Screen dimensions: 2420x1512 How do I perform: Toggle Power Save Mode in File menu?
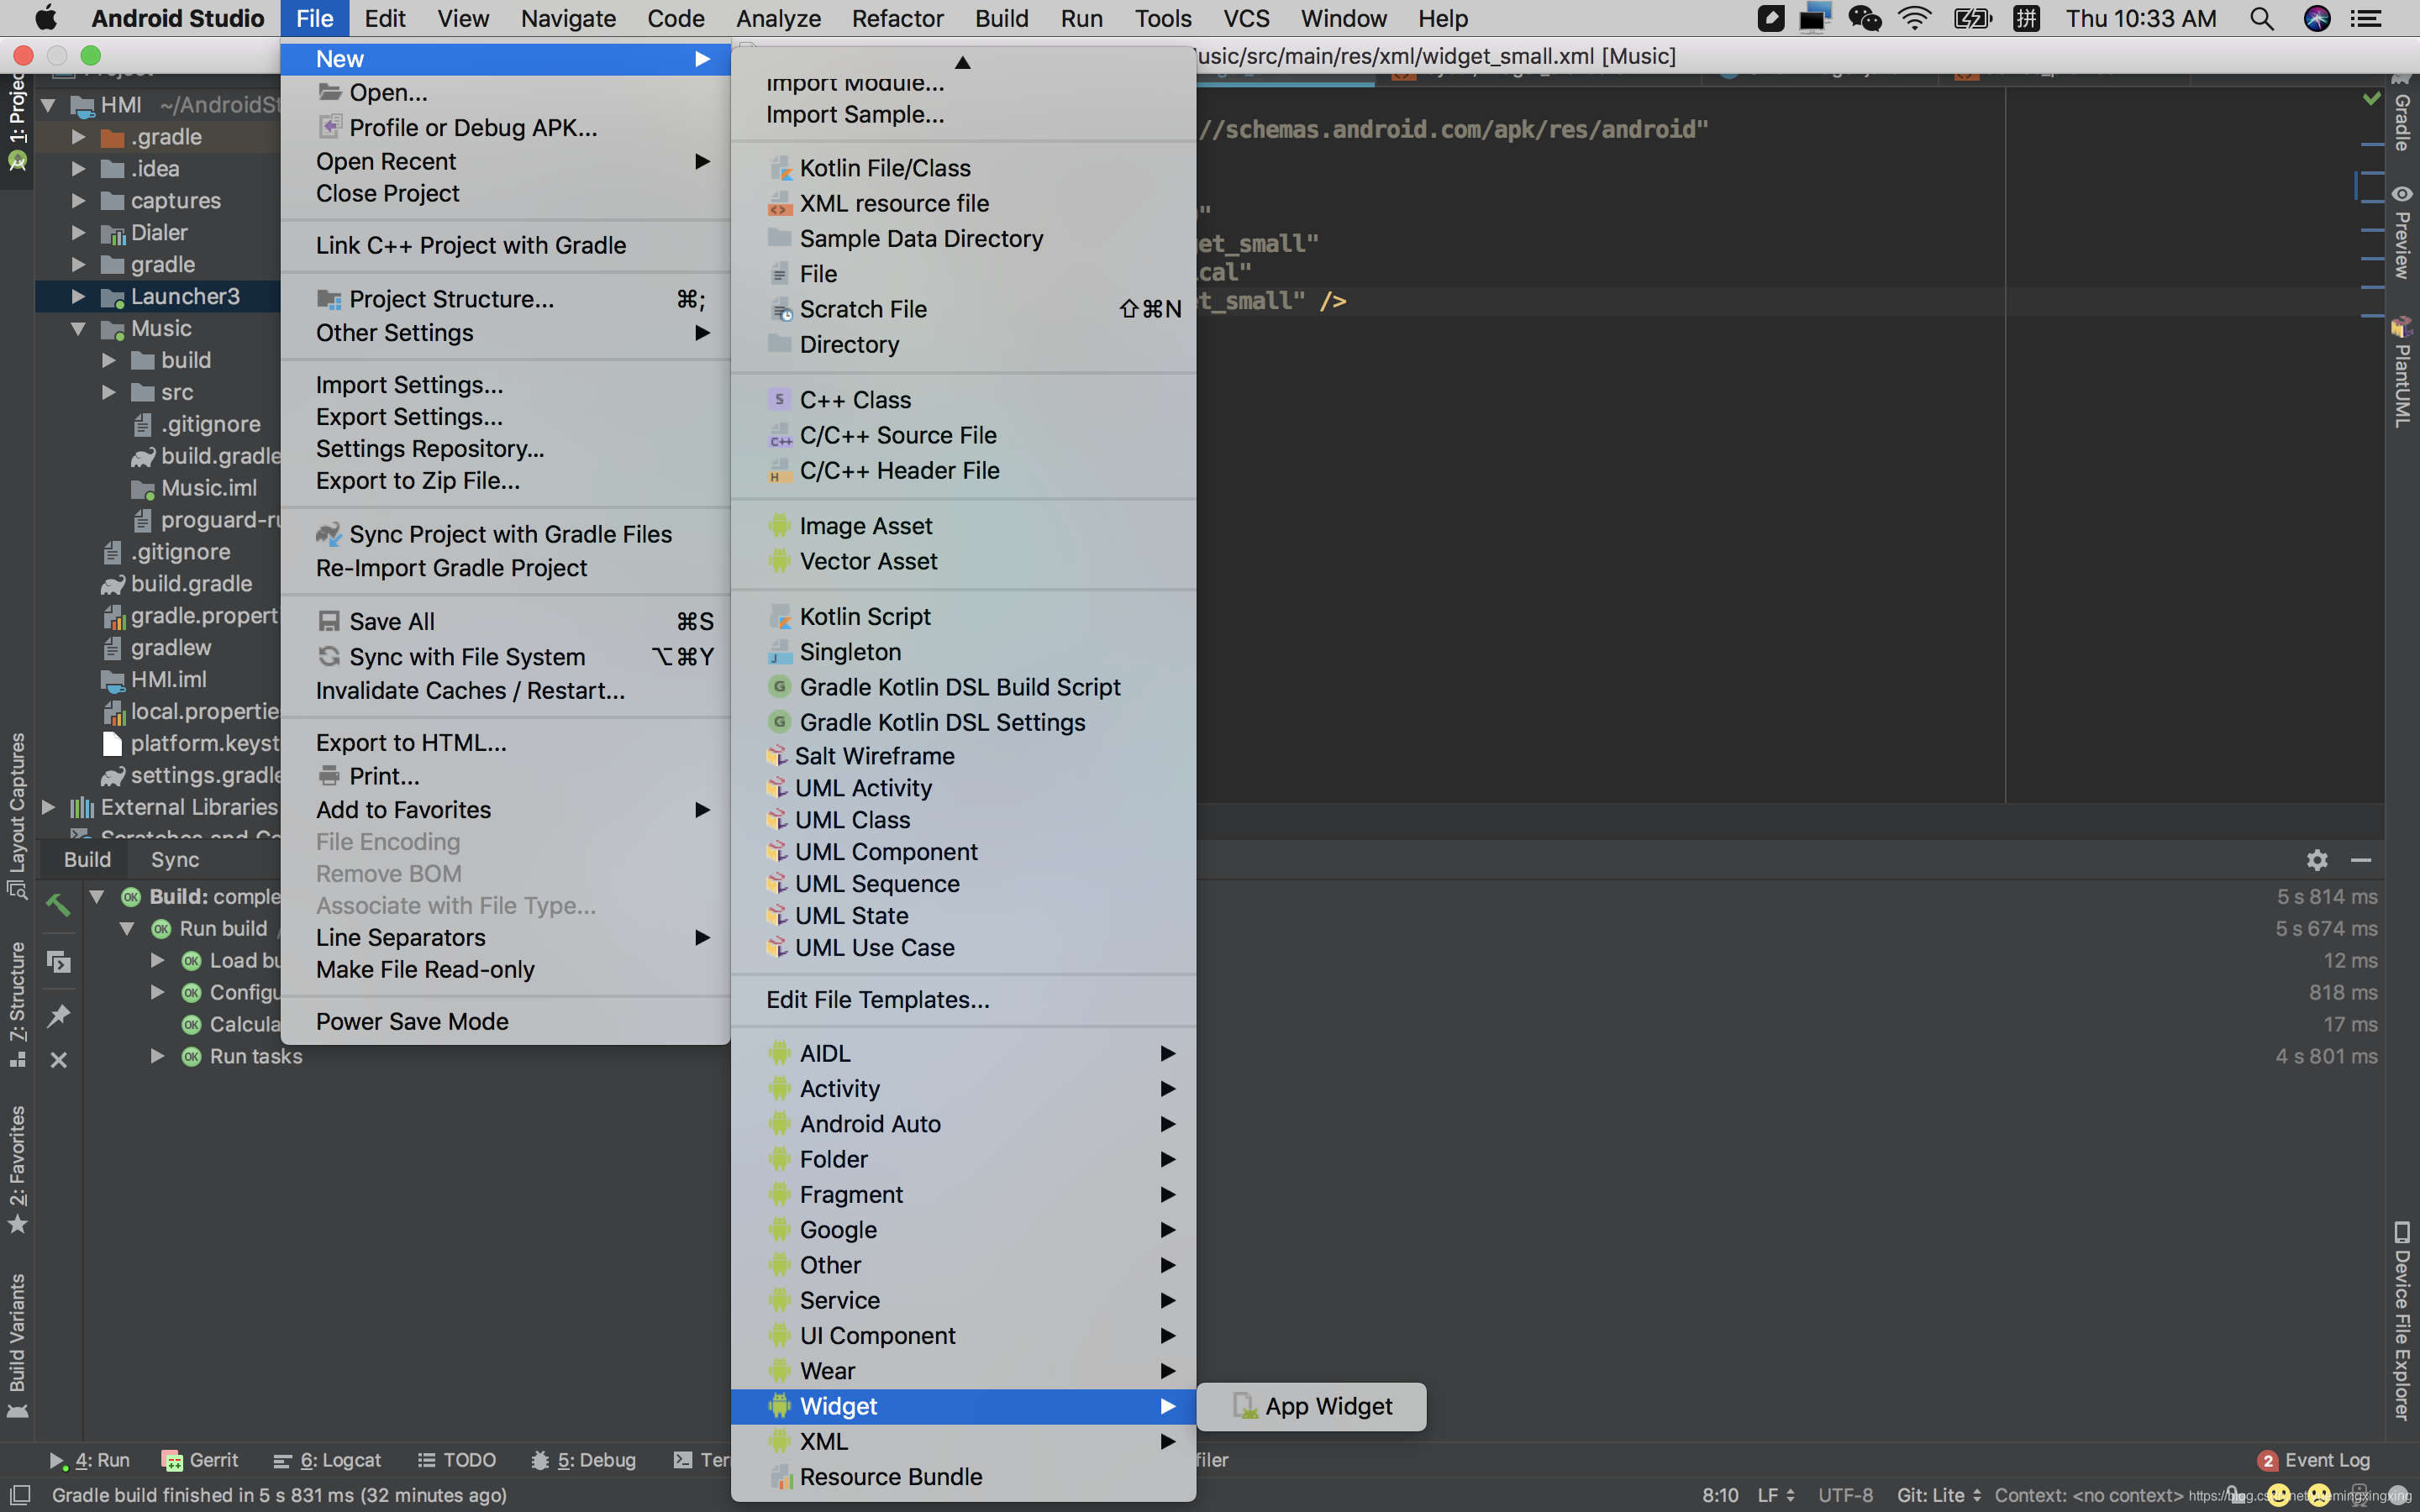[x=412, y=1021]
